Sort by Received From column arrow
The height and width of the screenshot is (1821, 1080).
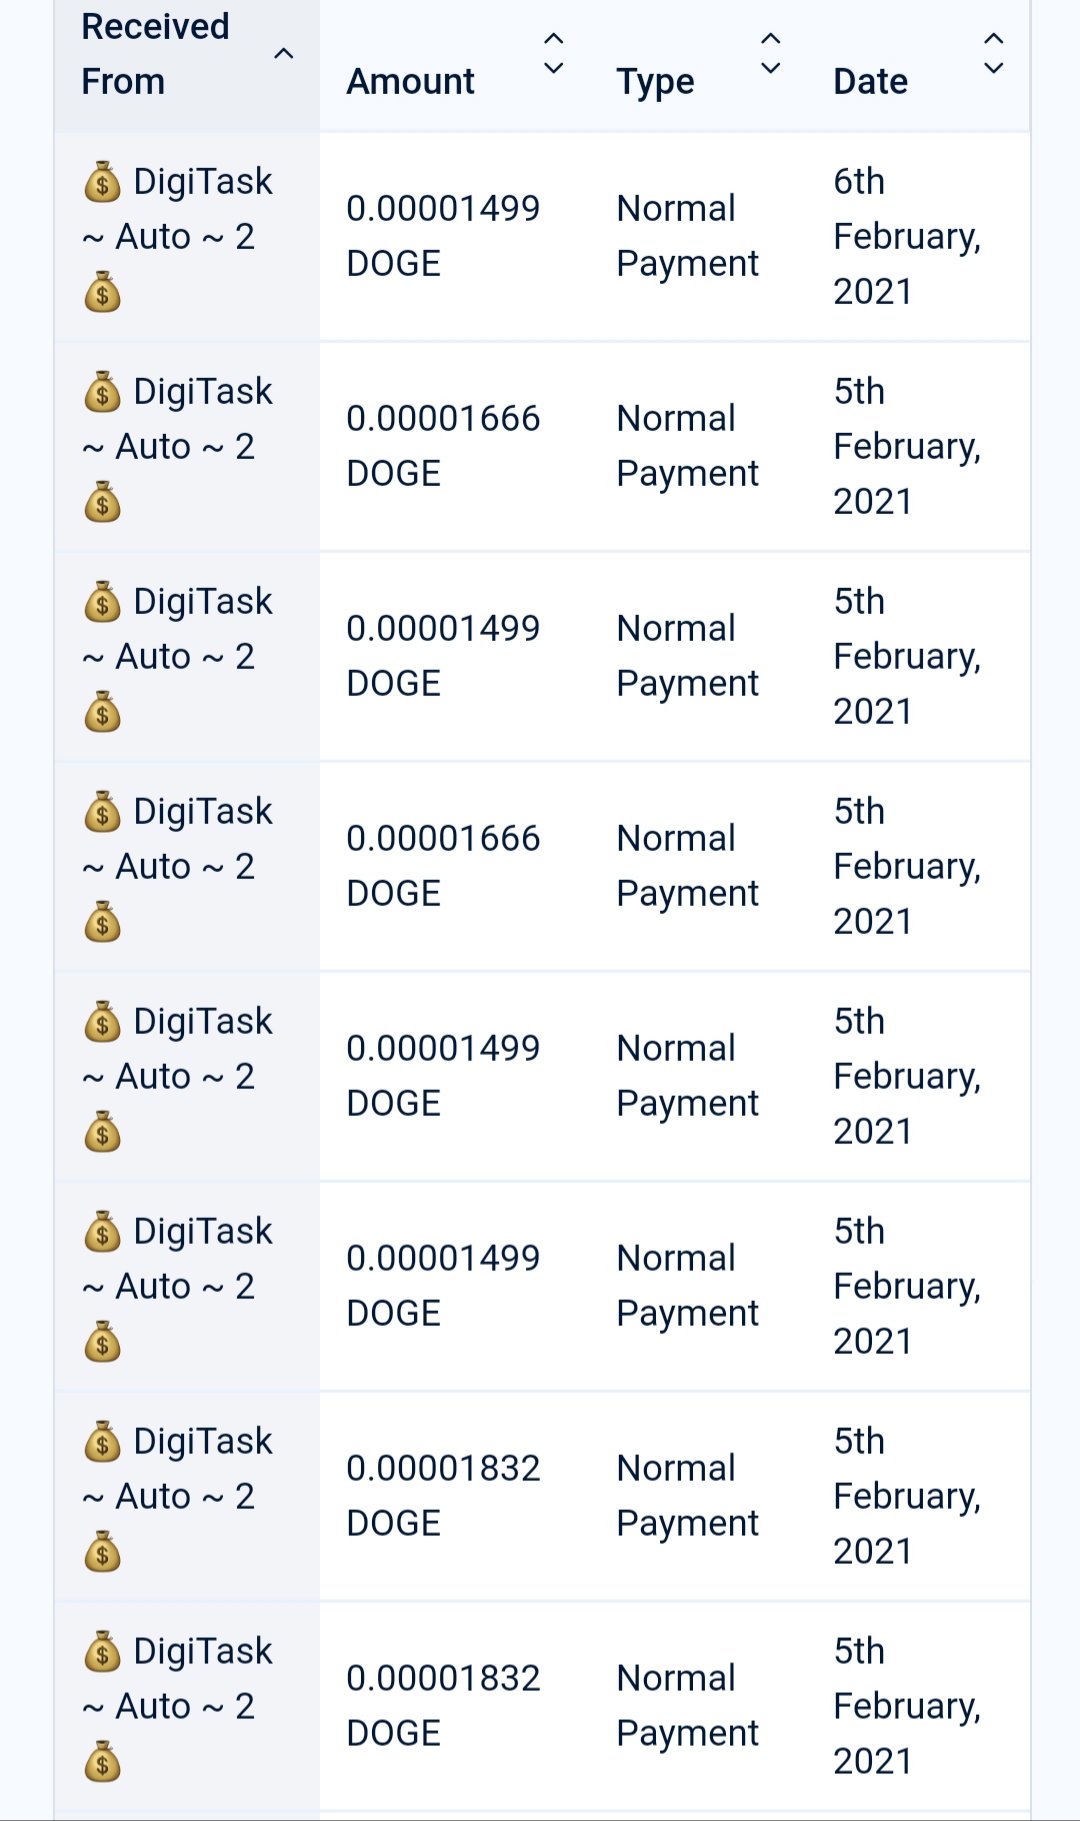tap(284, 53)
